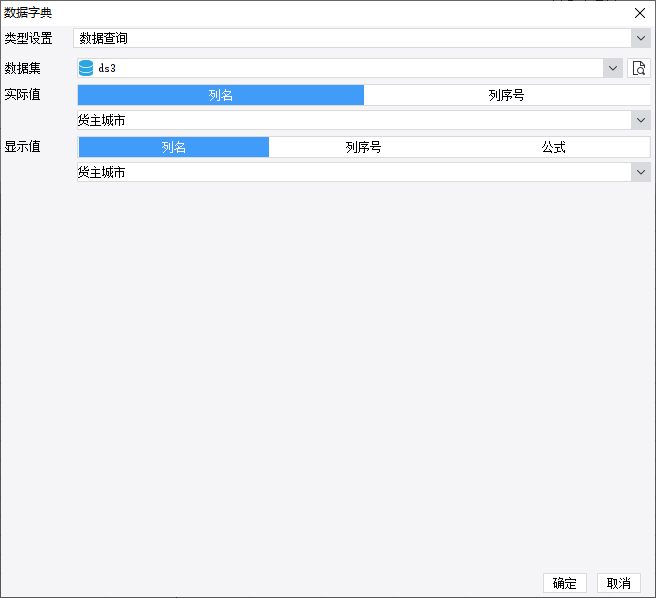The image size is (656, 598).
Task: Select 列名 option for 显示值
Action: pyautogui.click(x=174, y=147)
